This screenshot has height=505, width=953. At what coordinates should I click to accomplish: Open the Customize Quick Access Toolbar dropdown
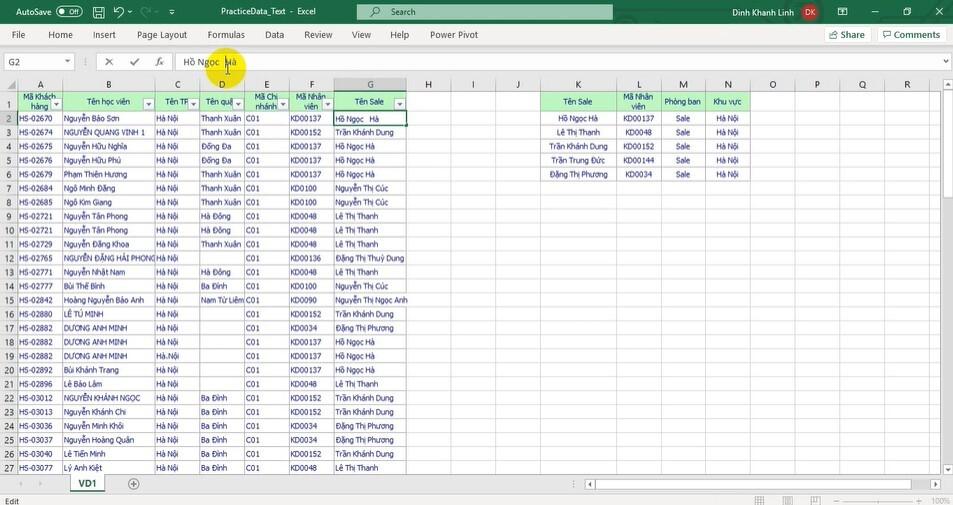172,12
